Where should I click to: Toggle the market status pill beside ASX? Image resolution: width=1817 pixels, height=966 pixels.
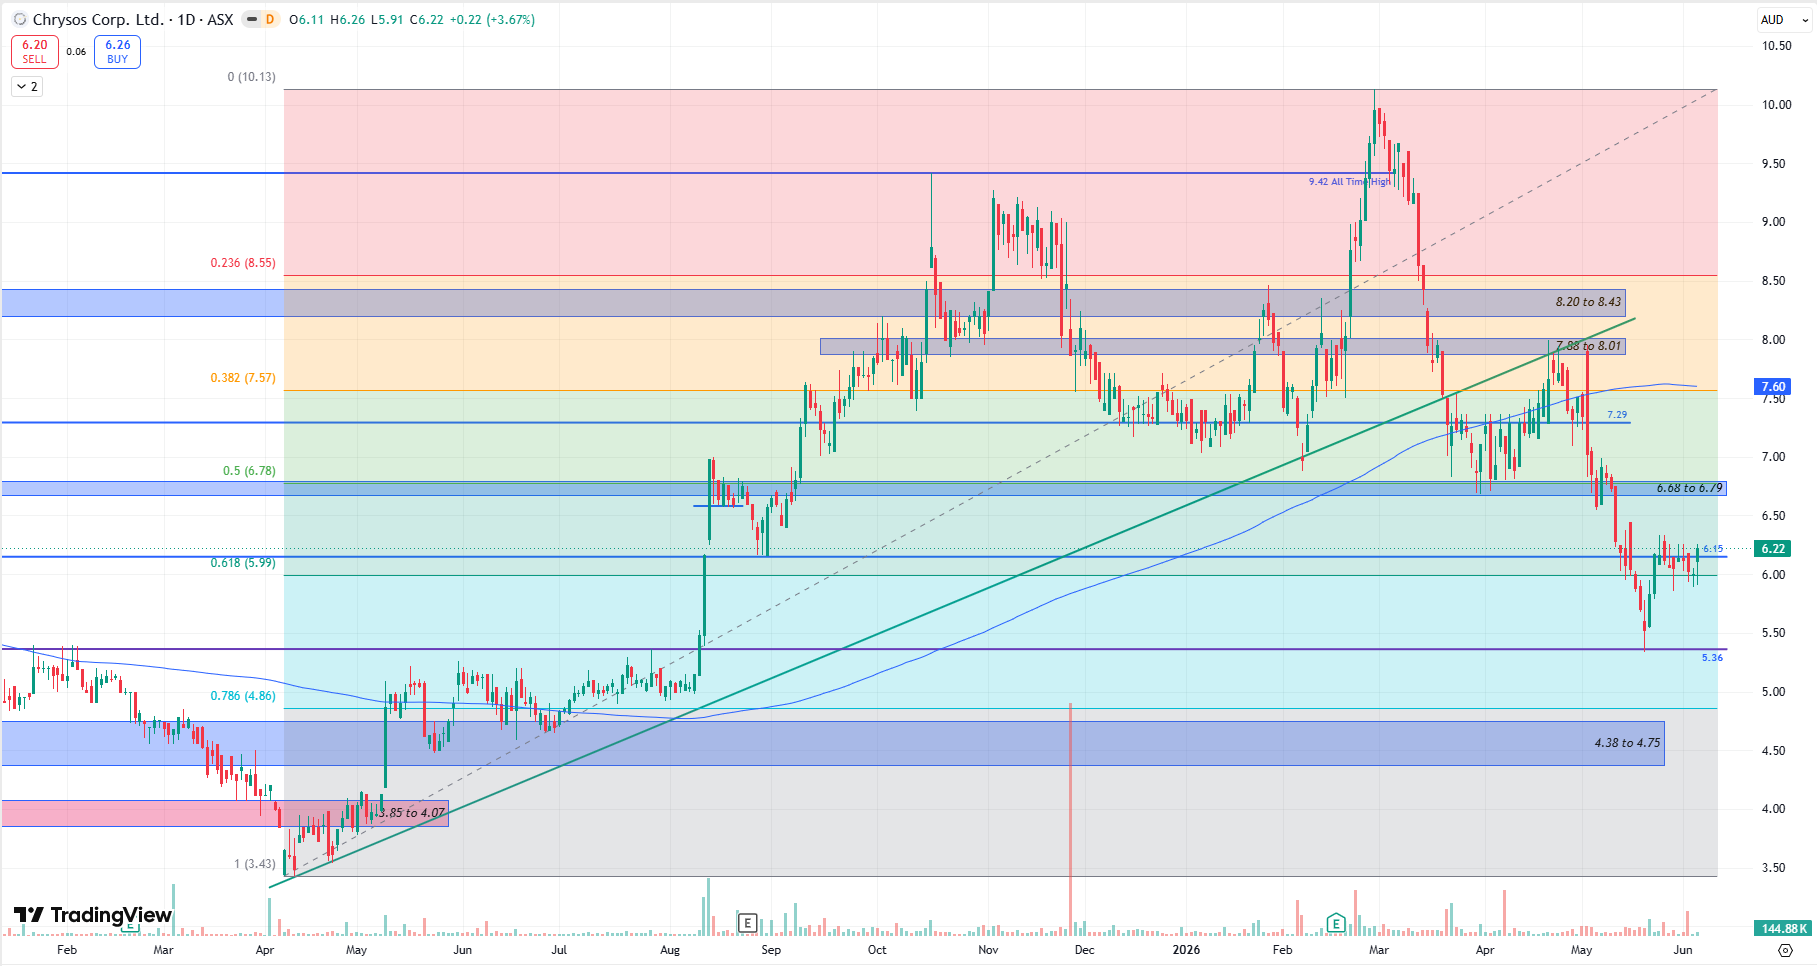pyautogui.click(x=252, y=19)
